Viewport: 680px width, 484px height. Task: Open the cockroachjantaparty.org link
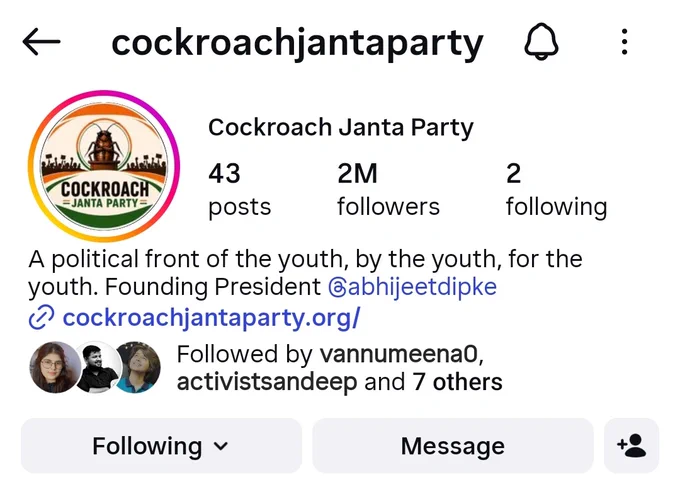211,318
